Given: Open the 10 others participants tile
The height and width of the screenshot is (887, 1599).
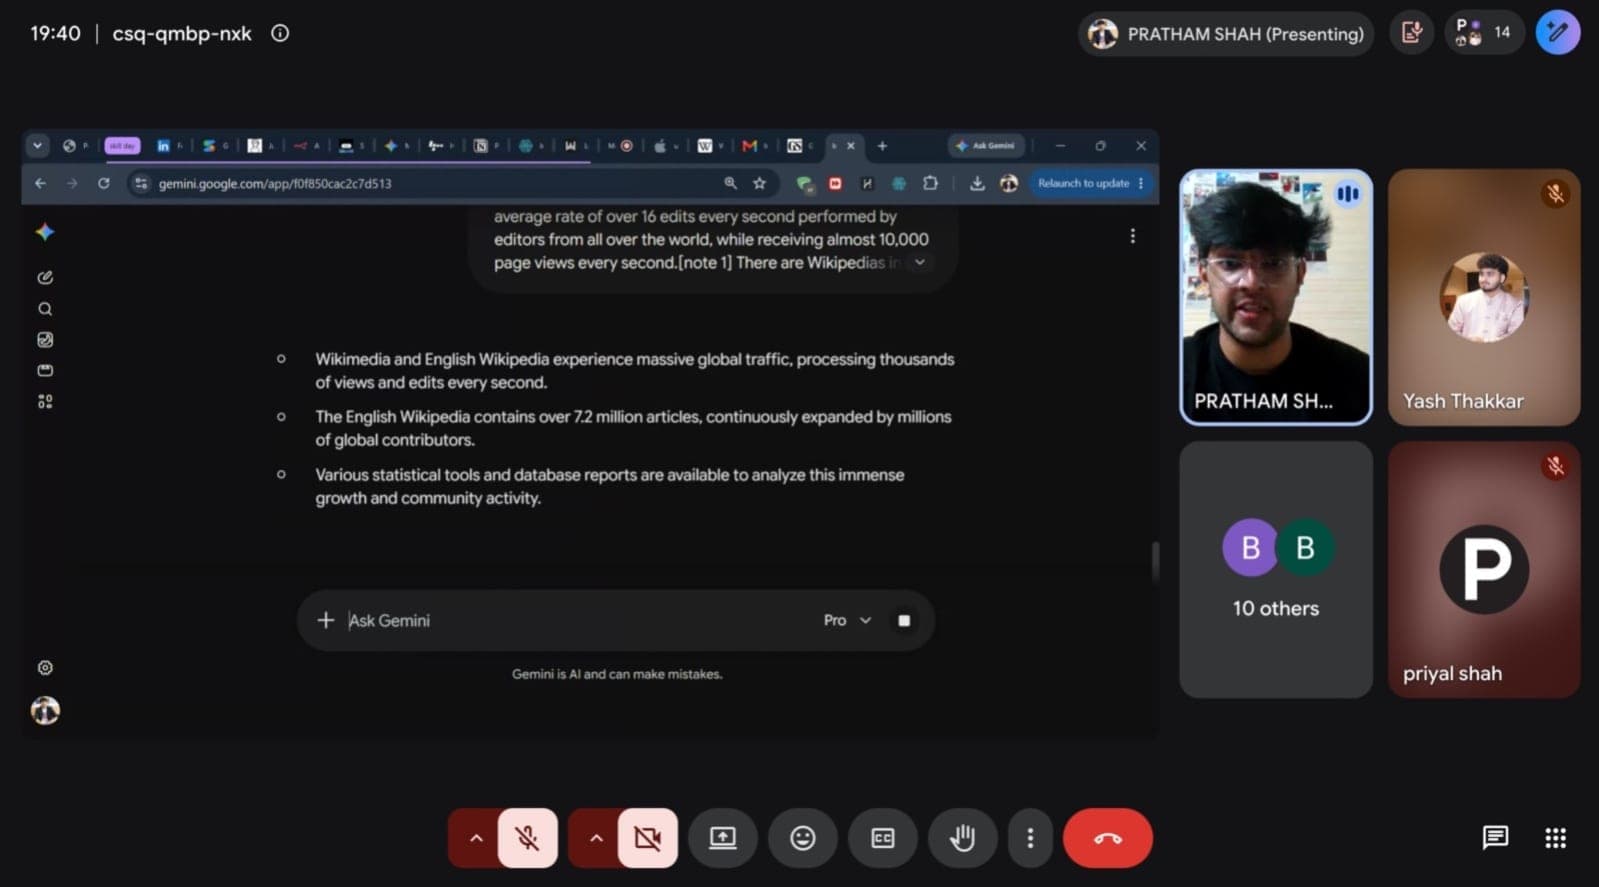Looking at the screenshot, I should (1275, 569).
